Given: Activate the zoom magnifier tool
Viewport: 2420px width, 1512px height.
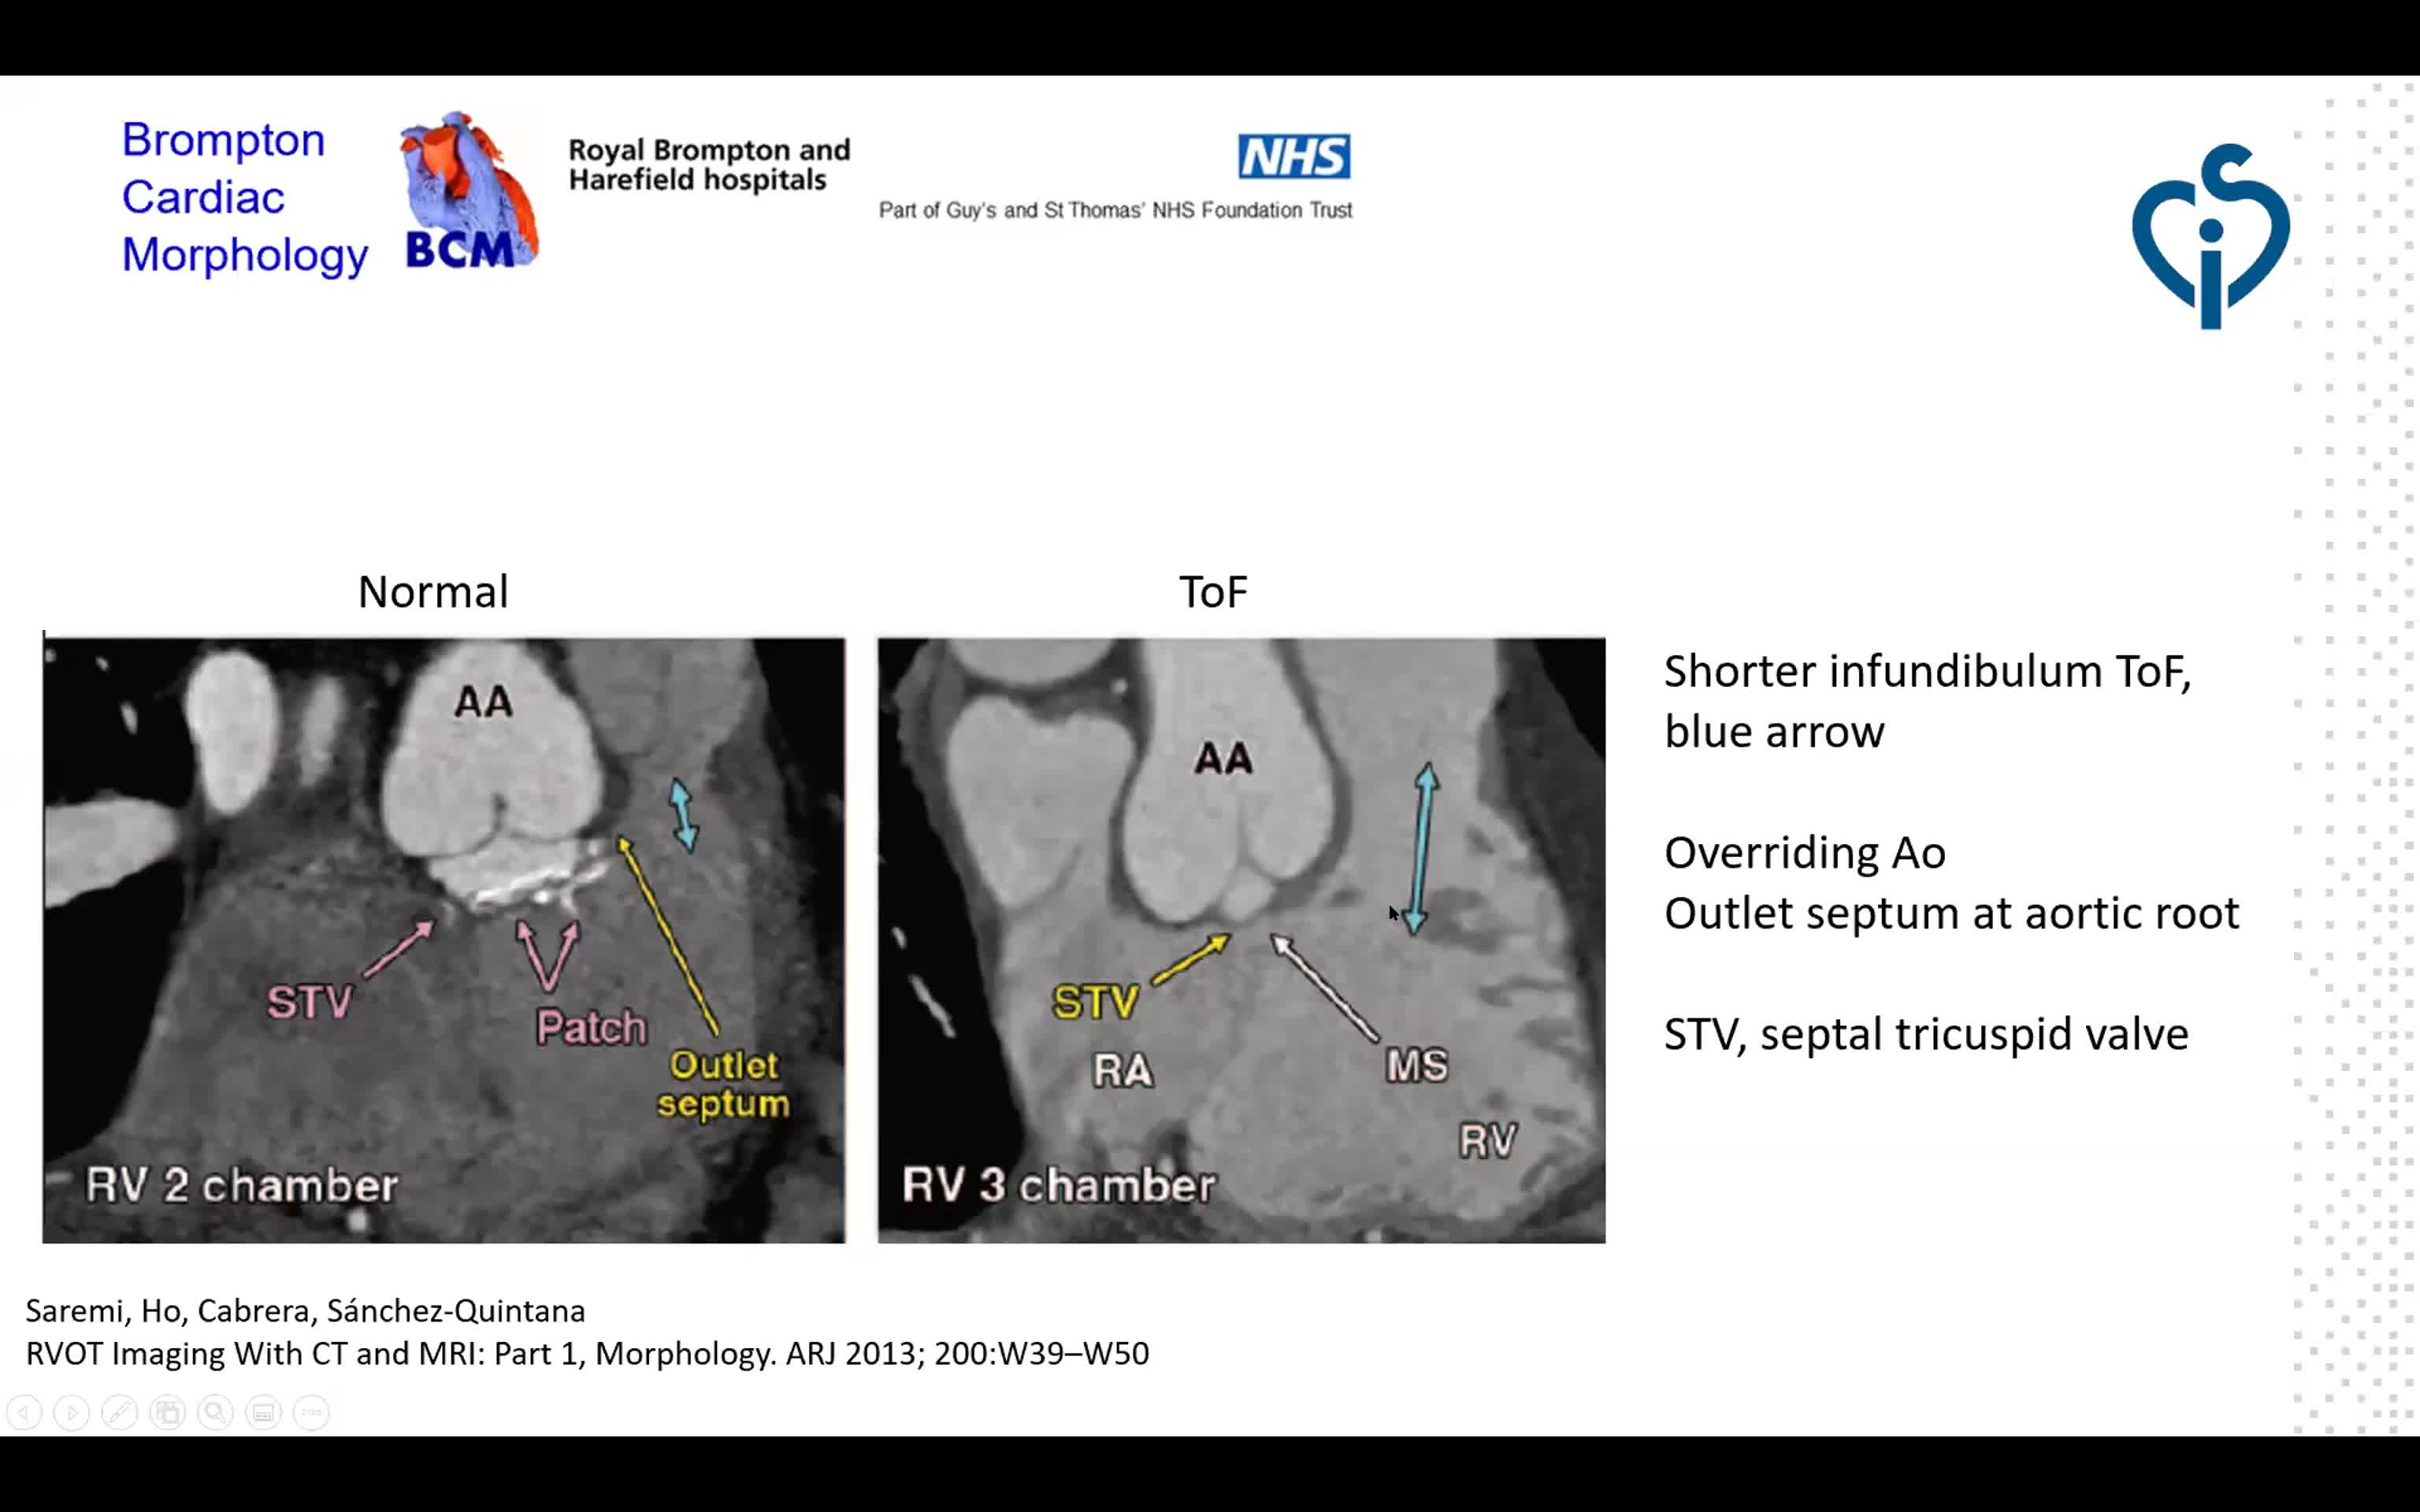Looking at the screenshot, I should (215, 1412).
